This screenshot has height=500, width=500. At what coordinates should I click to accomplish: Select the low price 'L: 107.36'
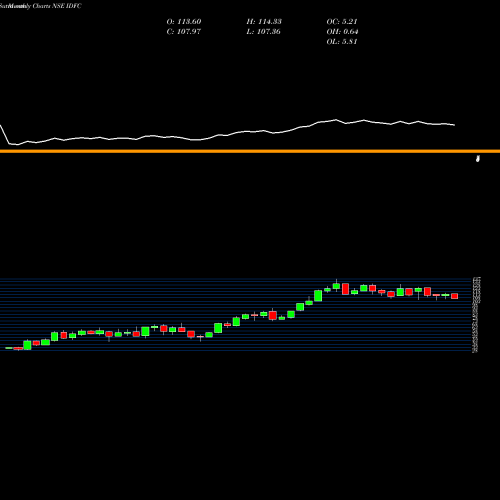[263, 32]
